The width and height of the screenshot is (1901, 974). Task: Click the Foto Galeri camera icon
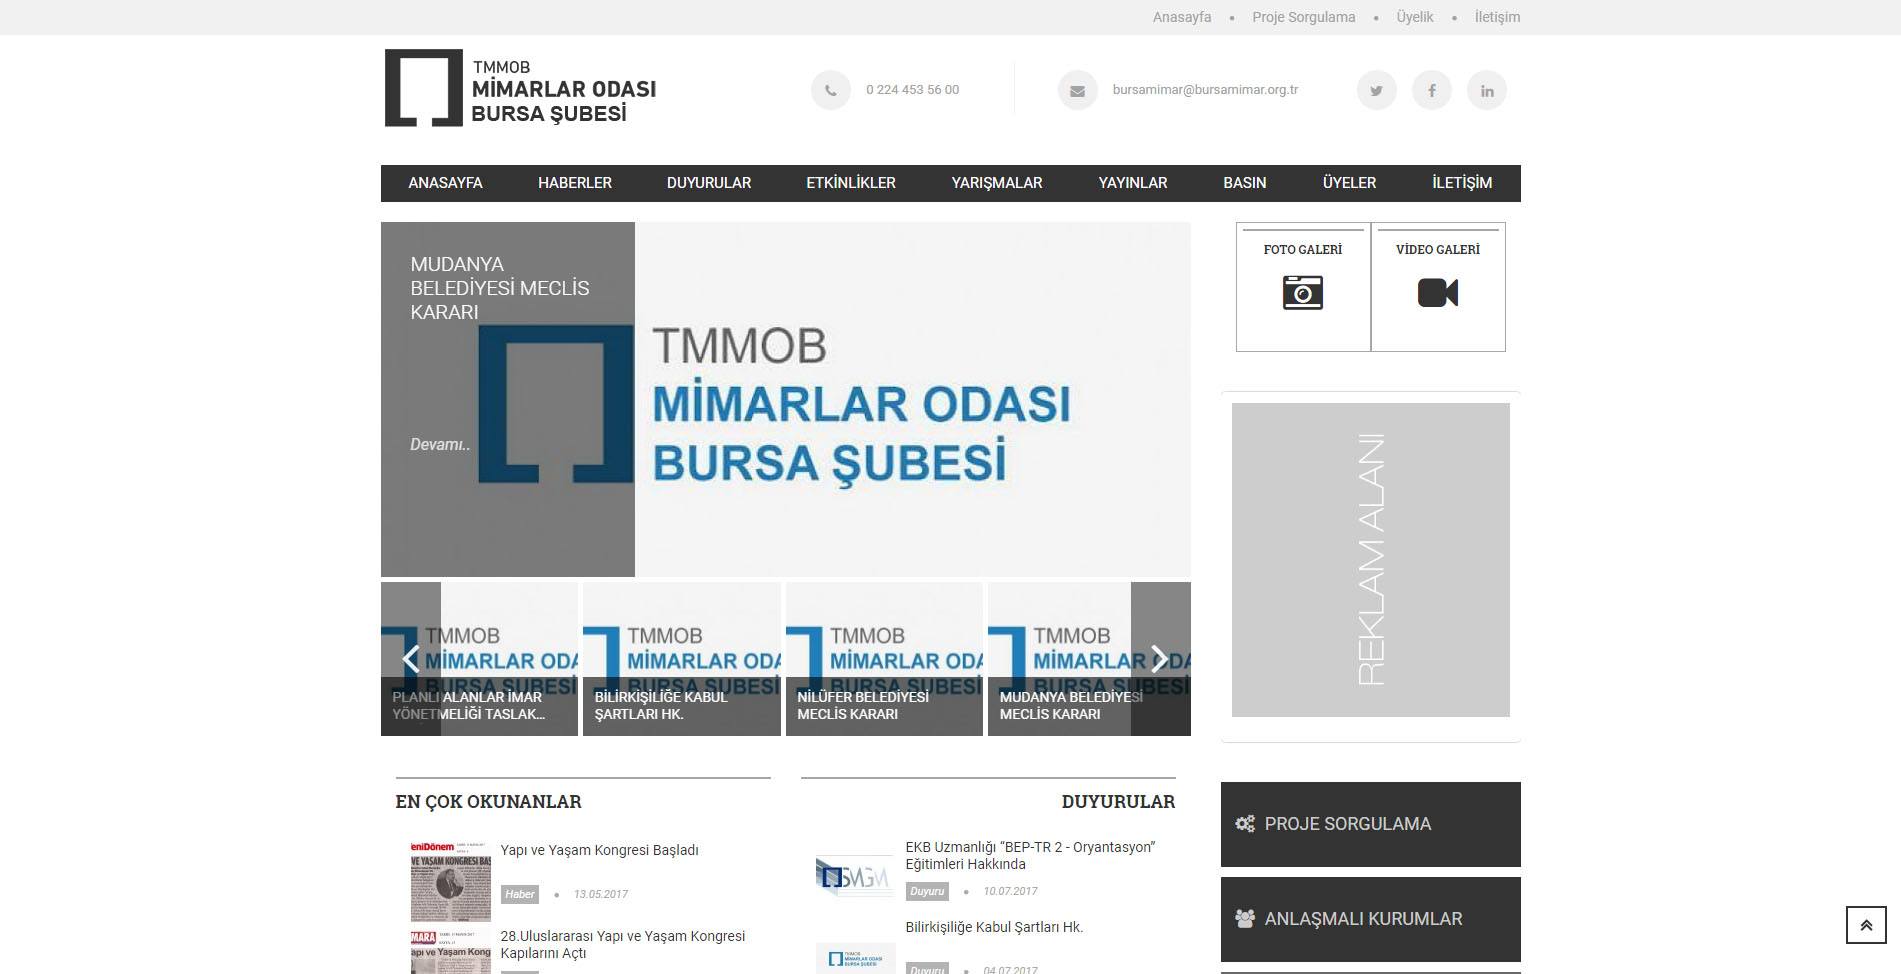[x=1302, y=293]
